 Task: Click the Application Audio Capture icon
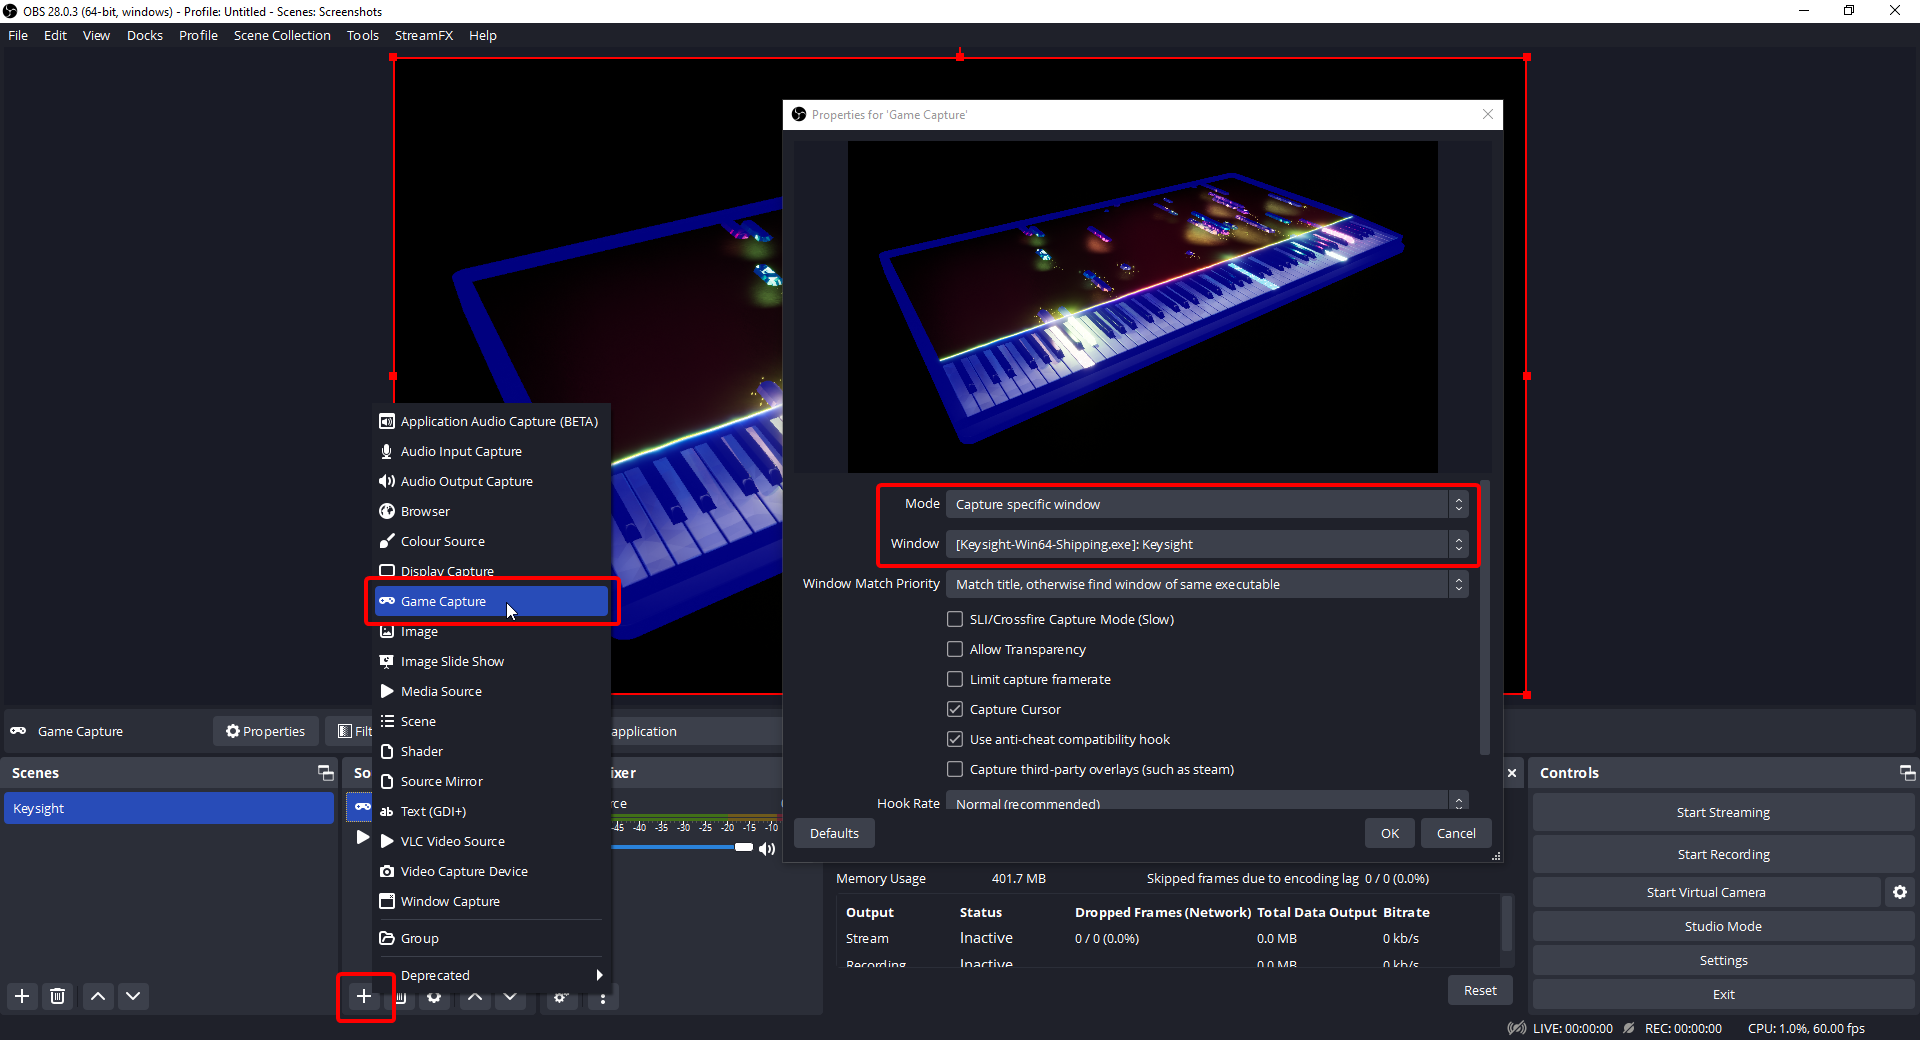point(387,421)
